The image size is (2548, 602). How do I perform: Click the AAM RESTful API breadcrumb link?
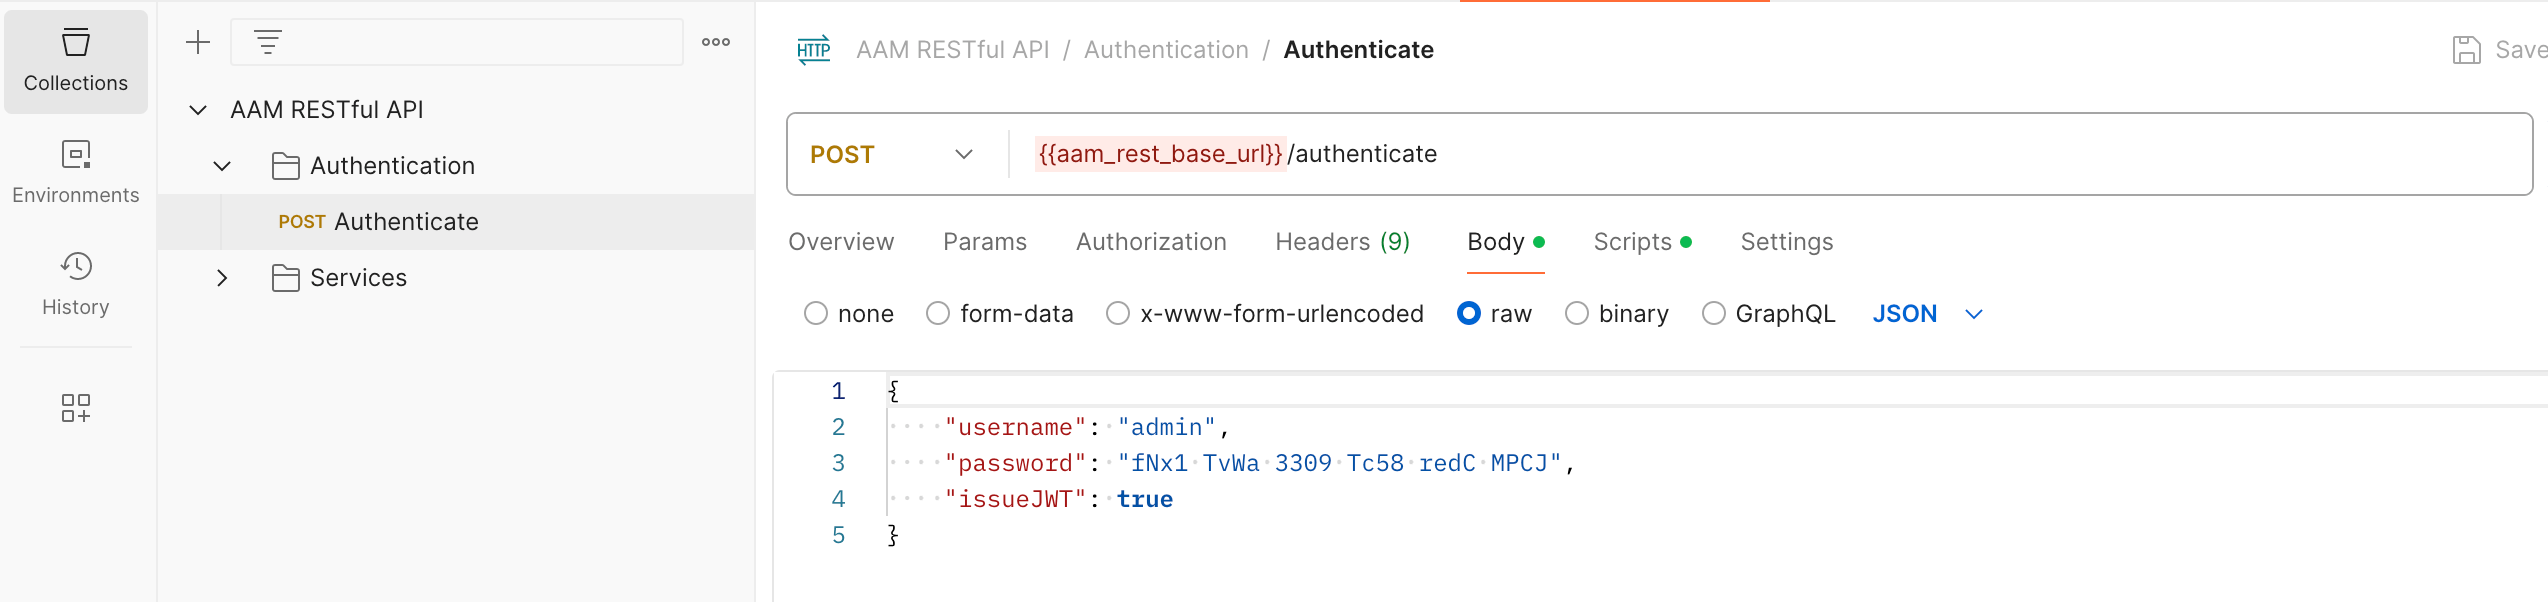click(x=953, y=50)
